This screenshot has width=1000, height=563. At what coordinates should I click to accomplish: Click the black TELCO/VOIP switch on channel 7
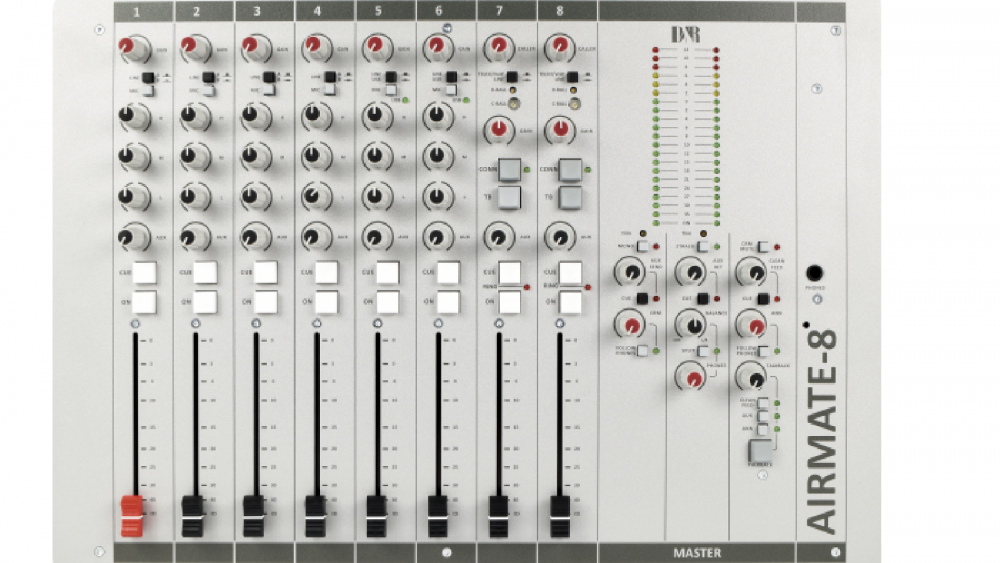tap(511, 77)
